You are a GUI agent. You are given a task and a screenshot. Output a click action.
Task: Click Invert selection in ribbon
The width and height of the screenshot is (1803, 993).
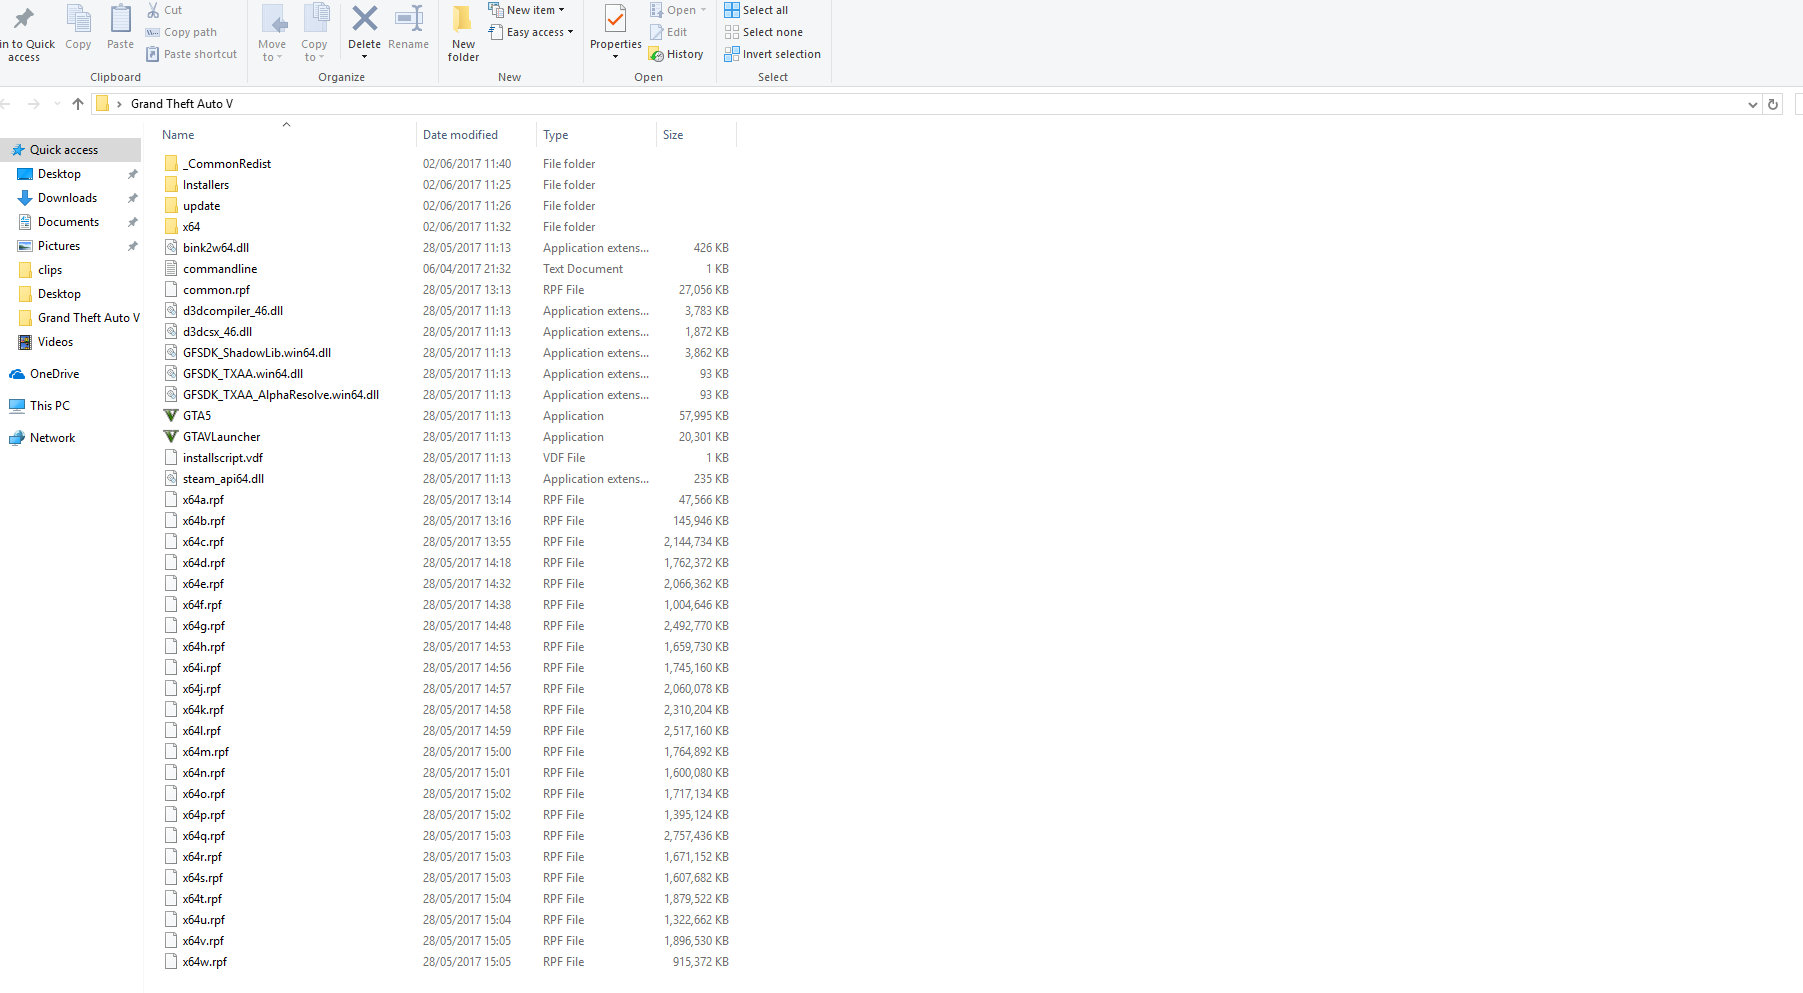773,54
